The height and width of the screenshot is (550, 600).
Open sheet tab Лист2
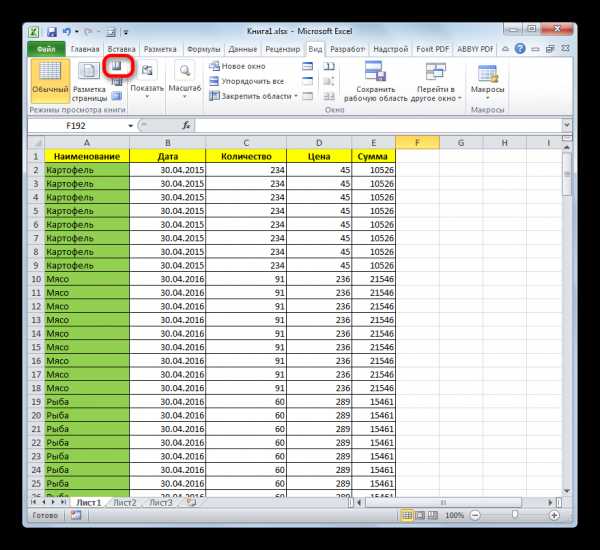[x=125, y=503]
